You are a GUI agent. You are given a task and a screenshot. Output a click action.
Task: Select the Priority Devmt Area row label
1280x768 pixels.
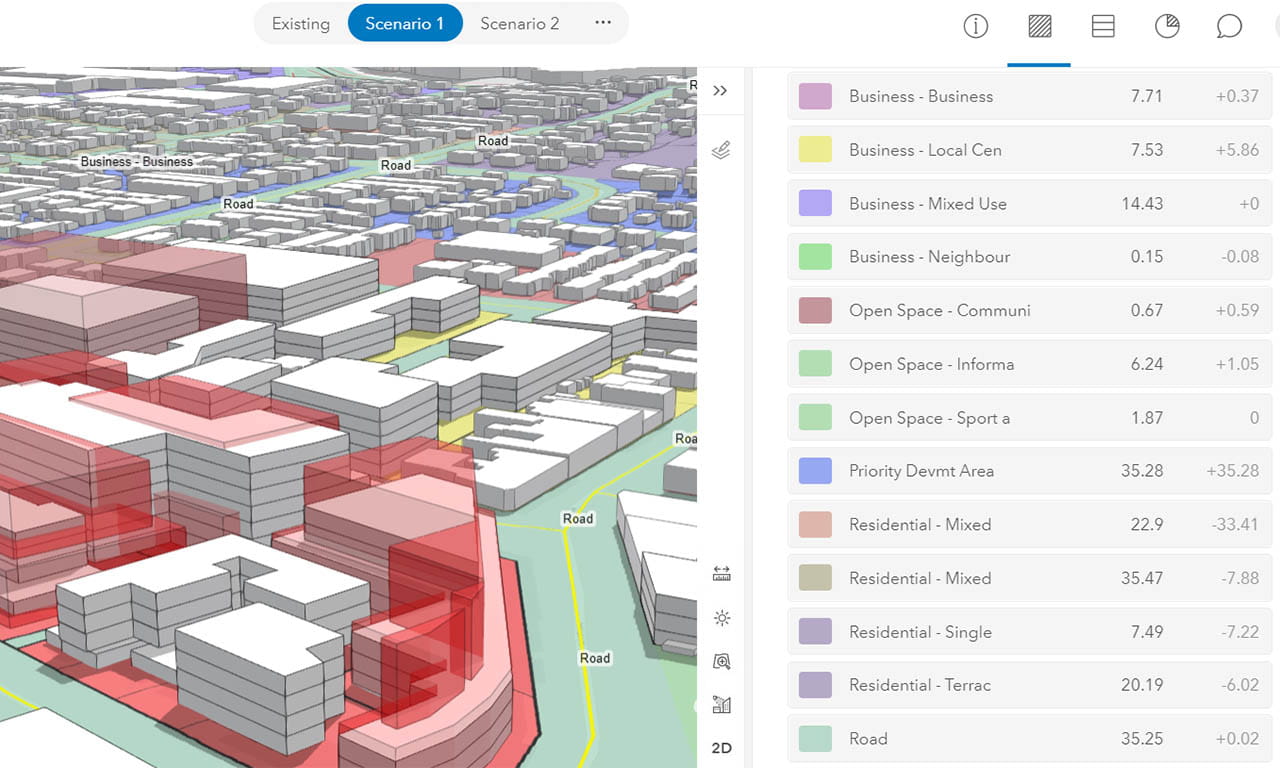point(921,471)
